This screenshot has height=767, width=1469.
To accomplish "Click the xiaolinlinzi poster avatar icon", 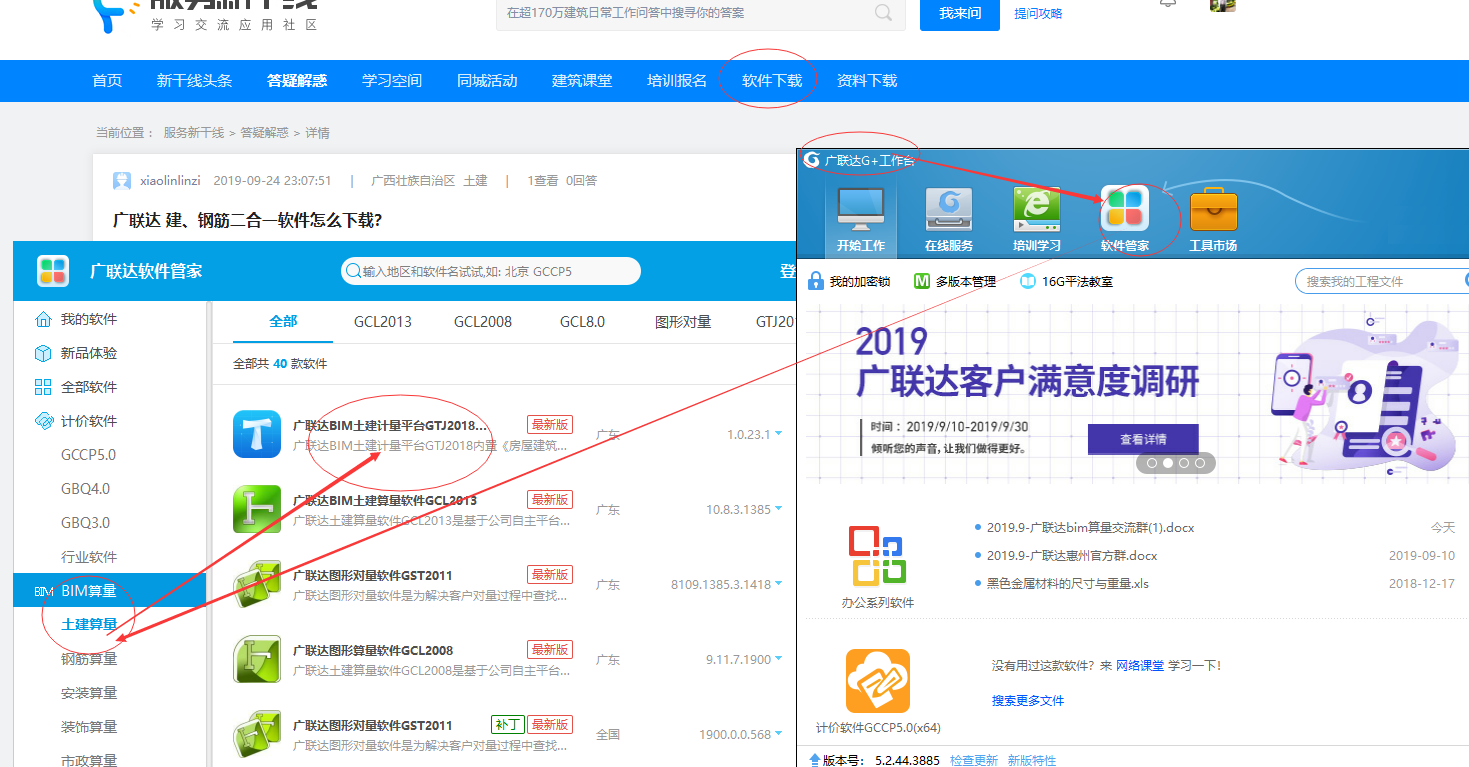I will (x=122, y=181).
